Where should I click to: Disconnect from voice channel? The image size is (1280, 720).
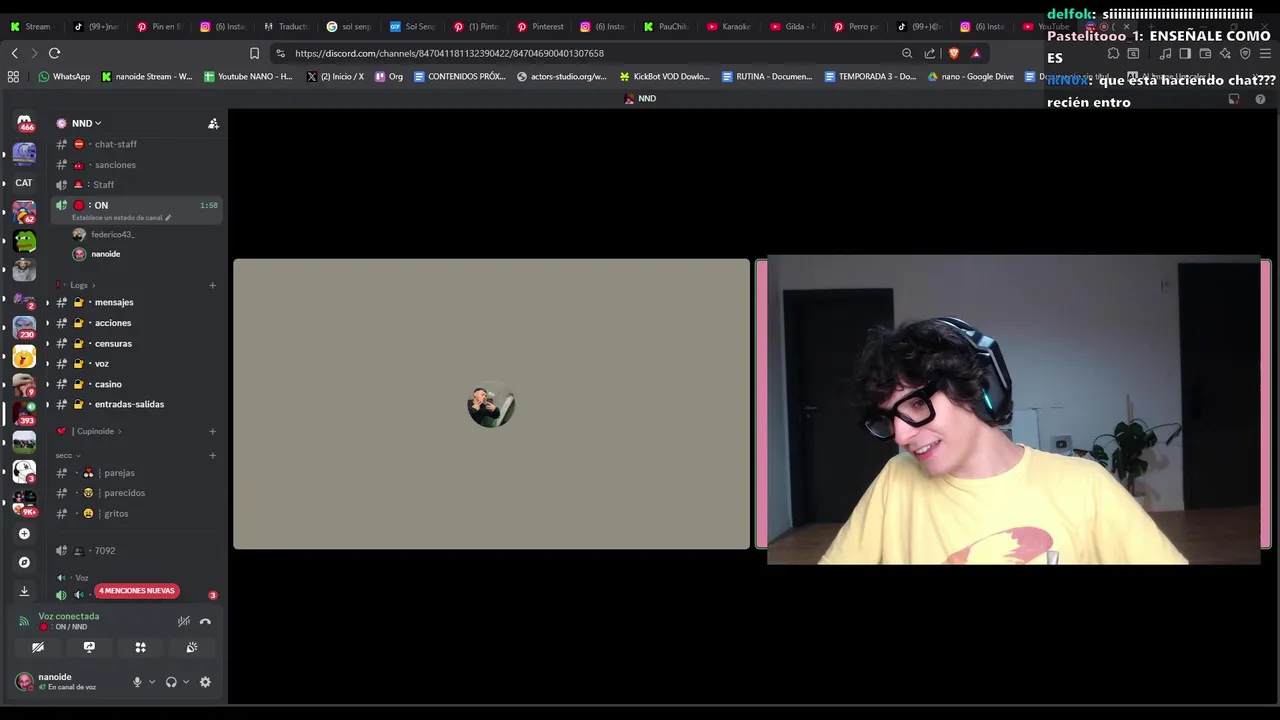(205, 621)
